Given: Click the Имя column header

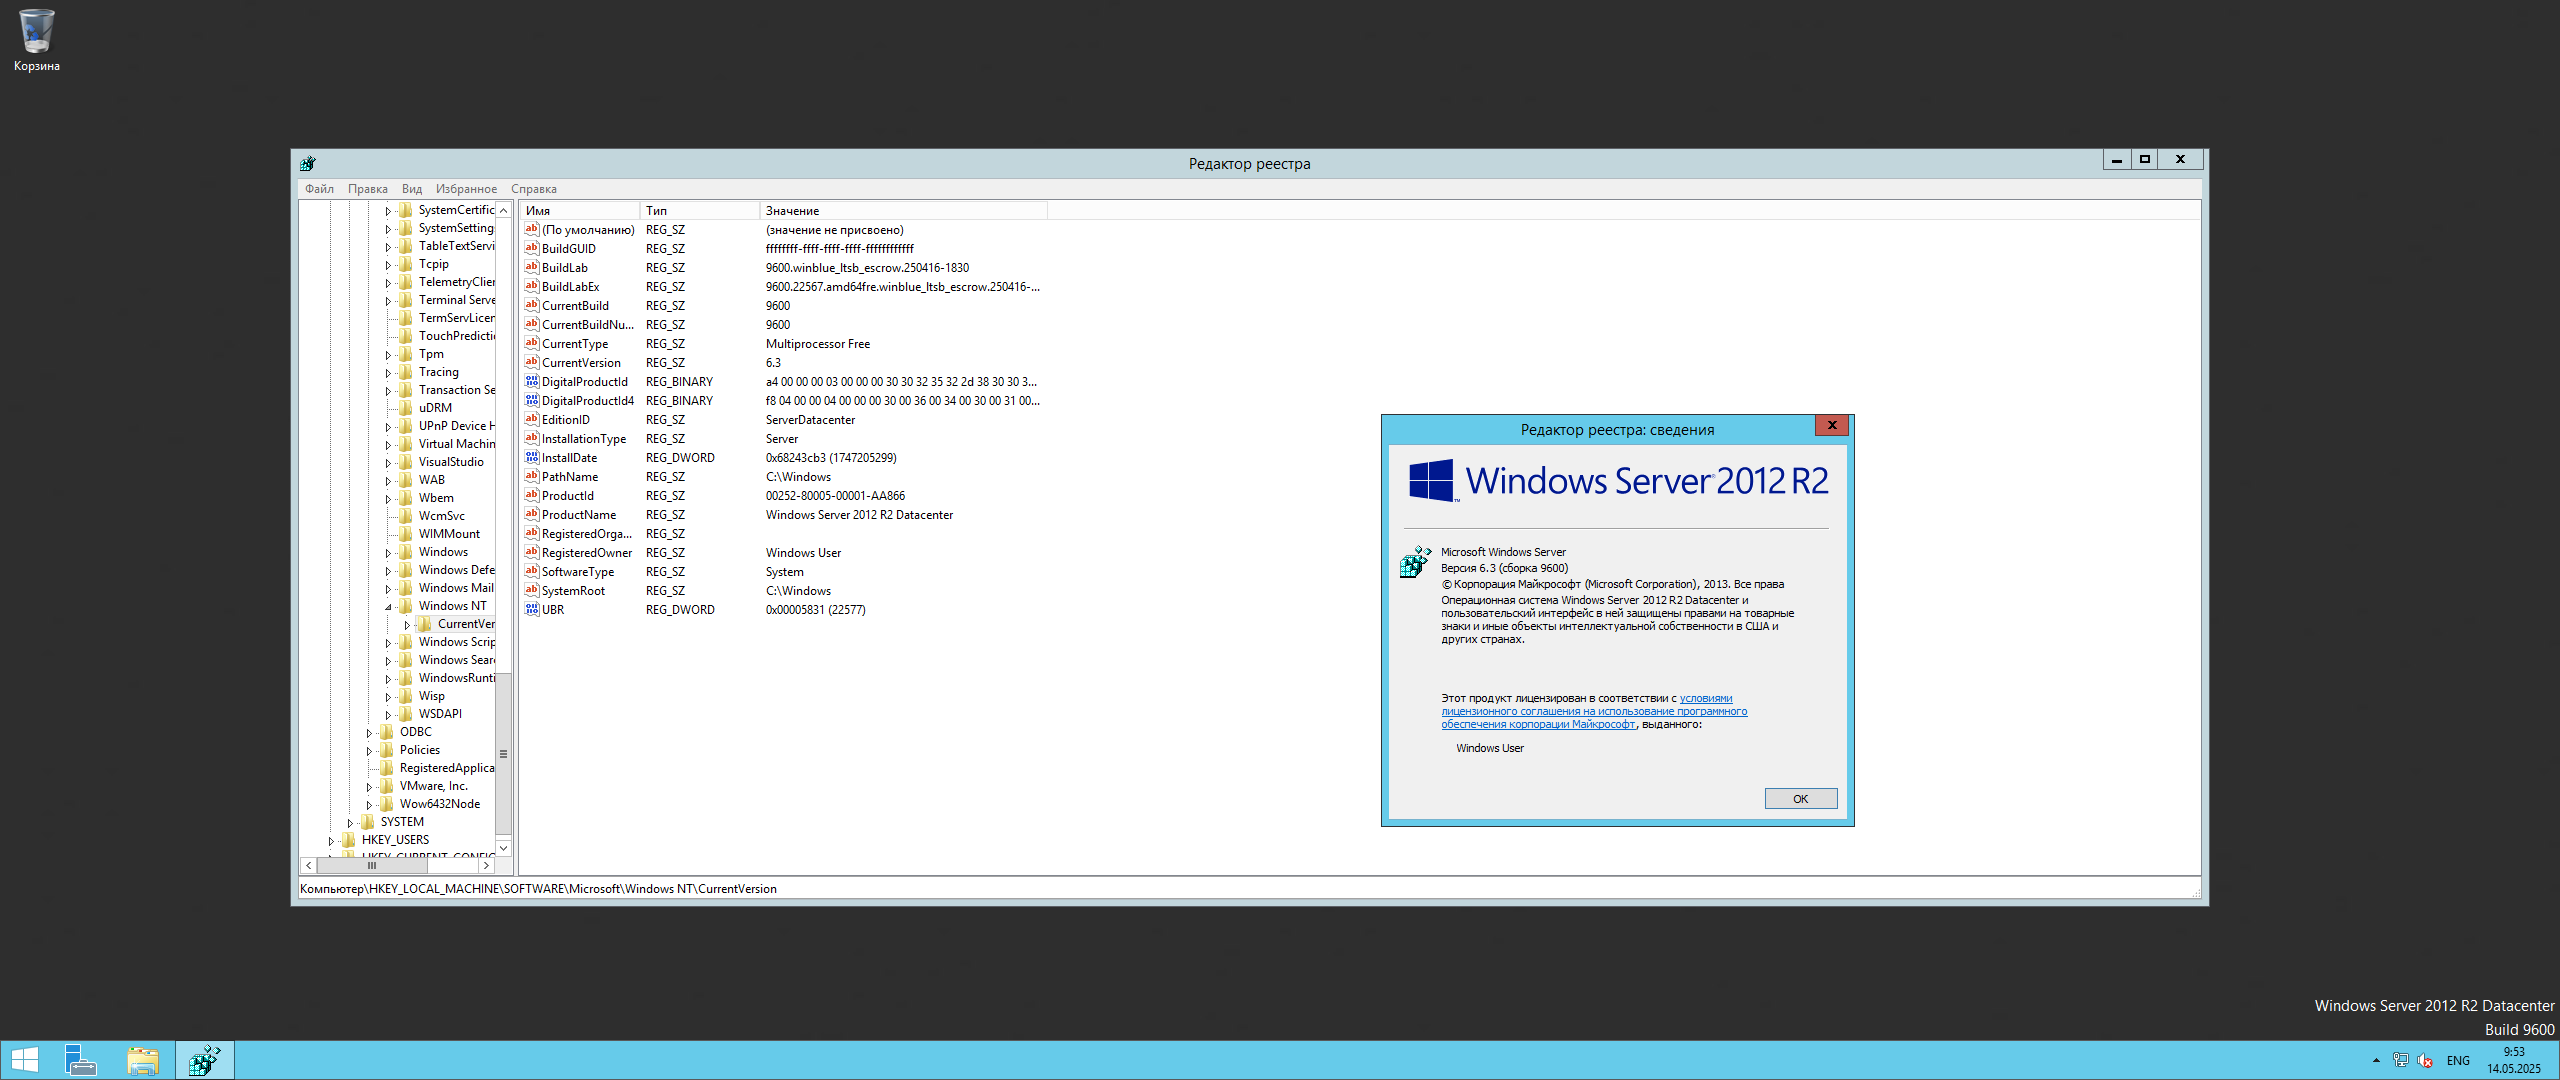Looking at the screenshot, I should (580, 210).
